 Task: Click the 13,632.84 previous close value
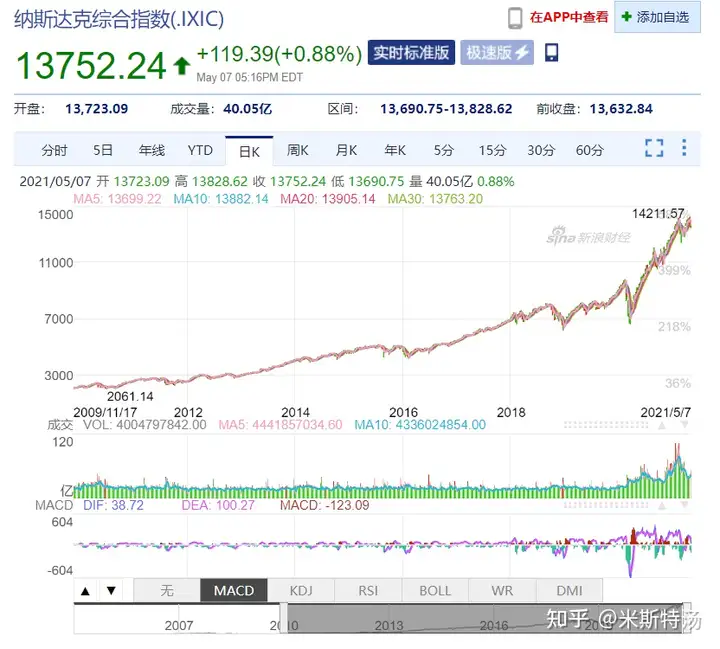pyautogui.click(x=621, y=109)
